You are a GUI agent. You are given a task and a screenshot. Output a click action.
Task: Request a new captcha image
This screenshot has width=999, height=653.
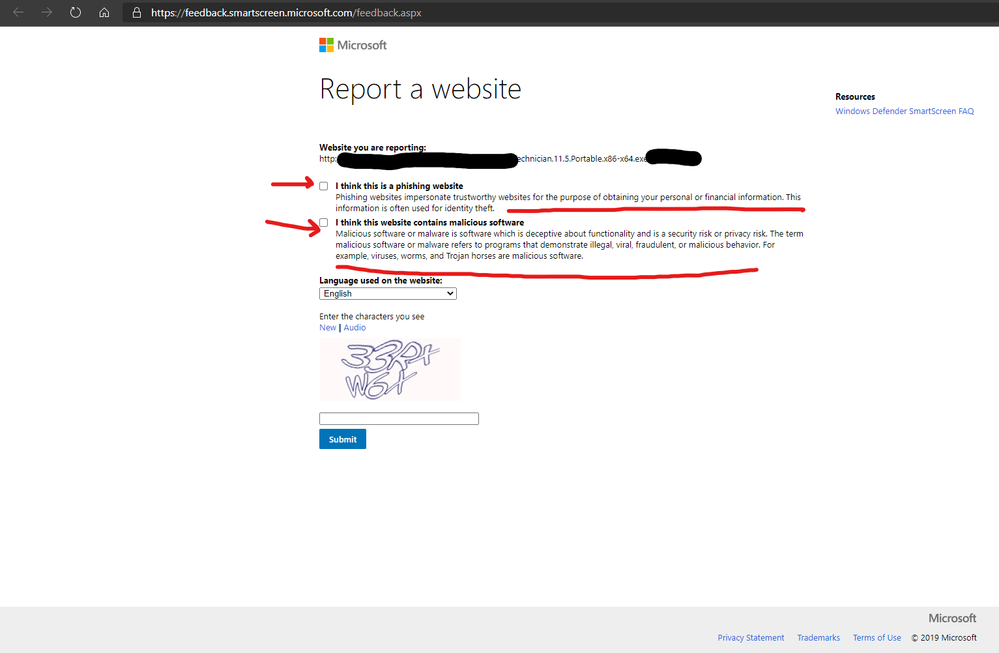click(x=327, y=327)
